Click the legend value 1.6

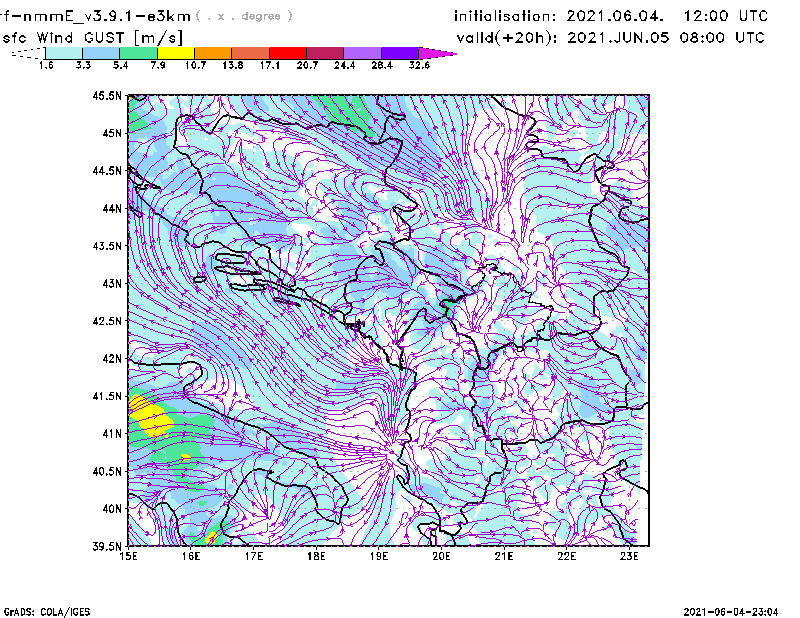click(46, 65)
